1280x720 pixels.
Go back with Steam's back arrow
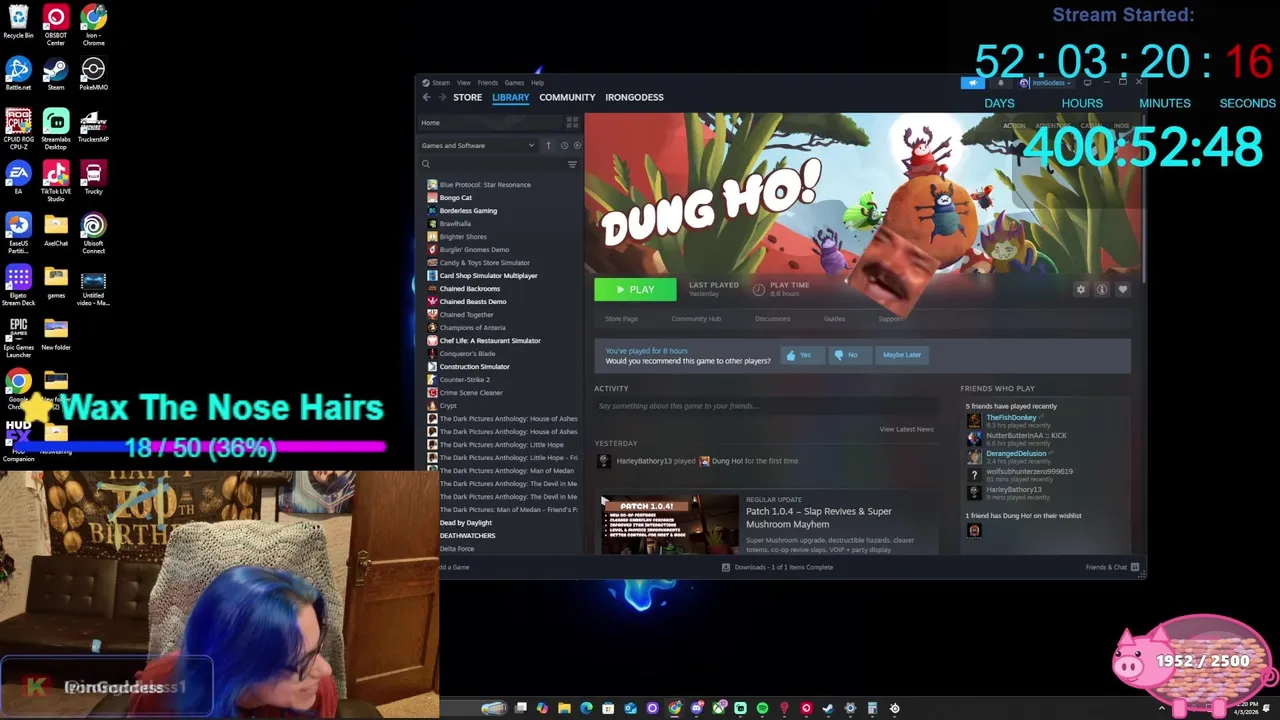click(427, 97)
